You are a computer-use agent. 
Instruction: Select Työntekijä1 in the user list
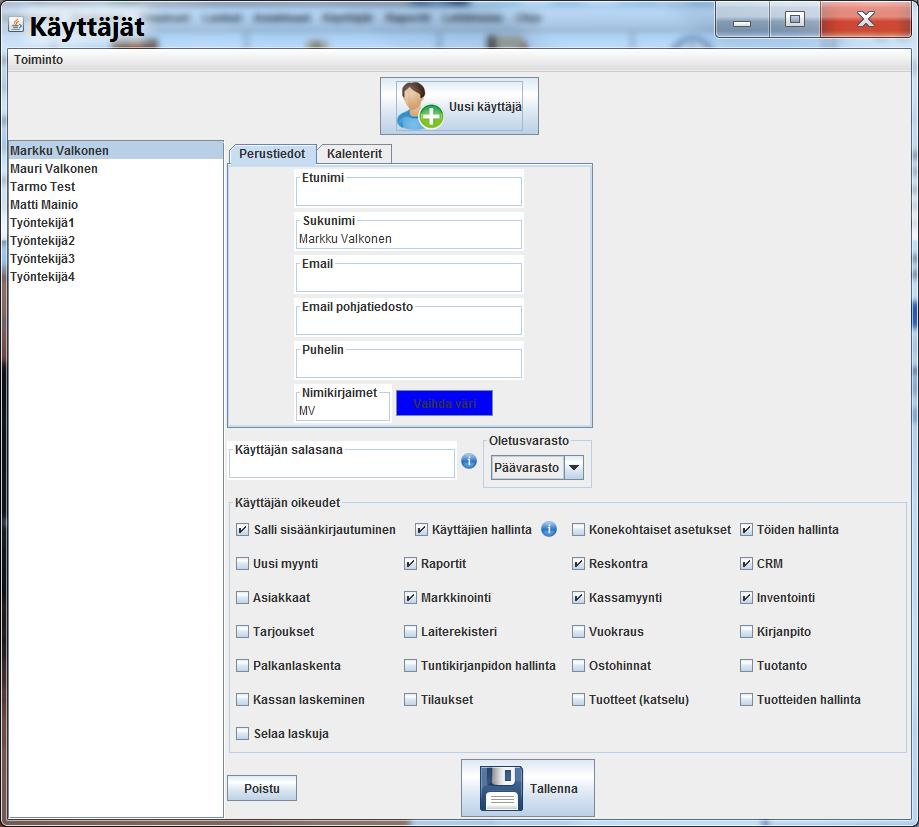point(116,223)
